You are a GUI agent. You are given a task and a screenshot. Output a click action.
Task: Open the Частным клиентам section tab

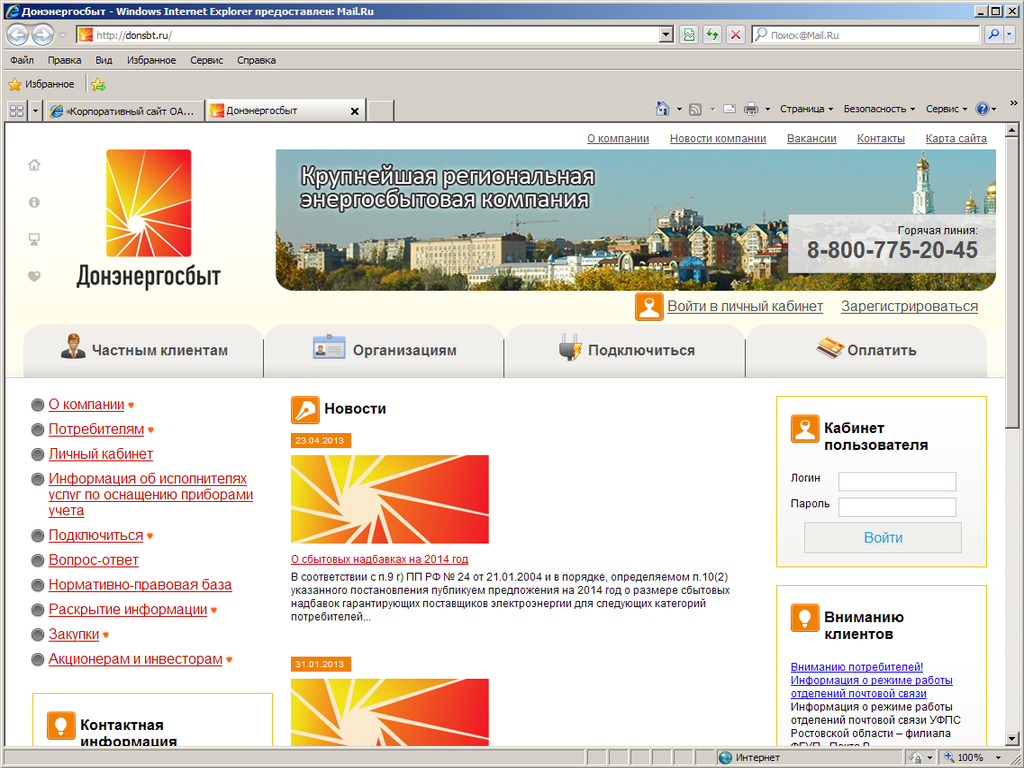pyautogui.click(x=143, y=351)
